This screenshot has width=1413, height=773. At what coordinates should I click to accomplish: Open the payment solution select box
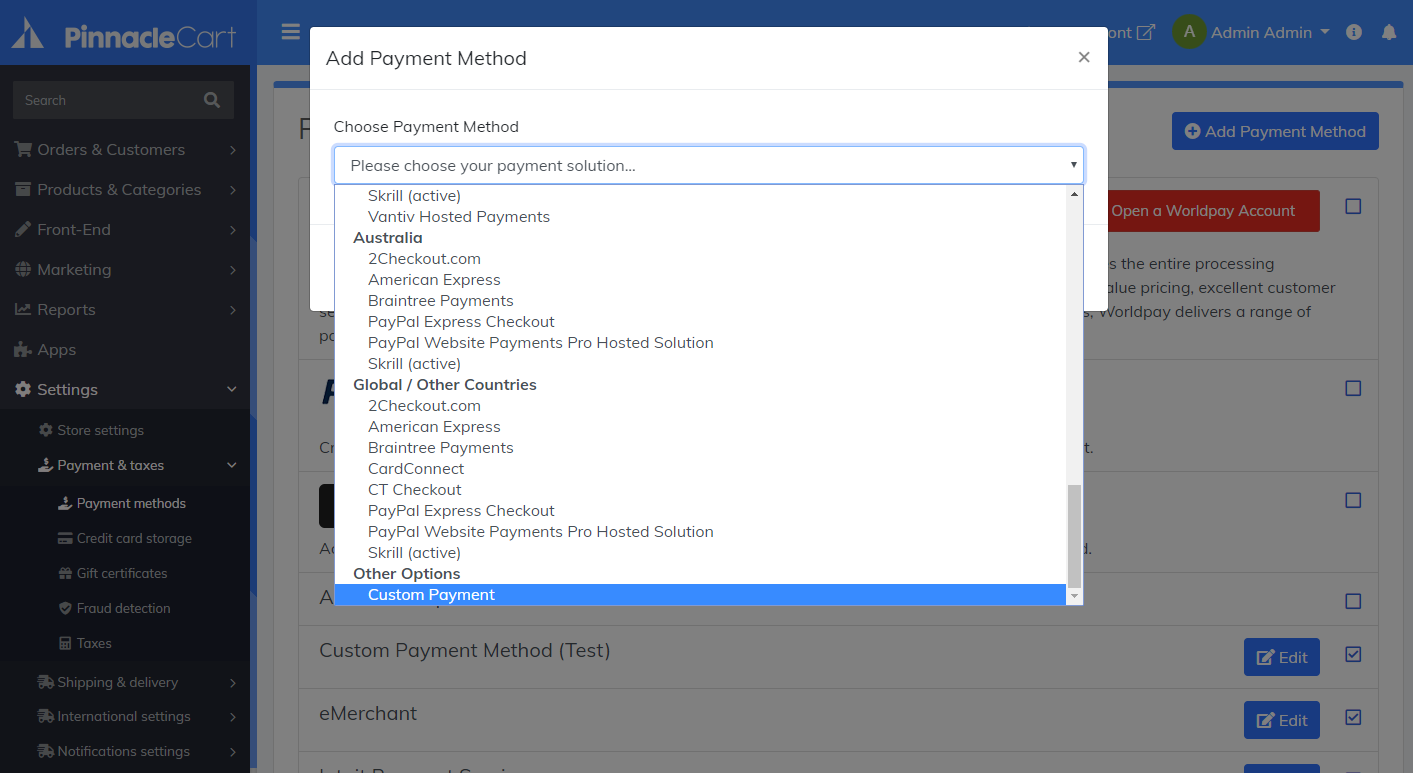click(709, 165)
